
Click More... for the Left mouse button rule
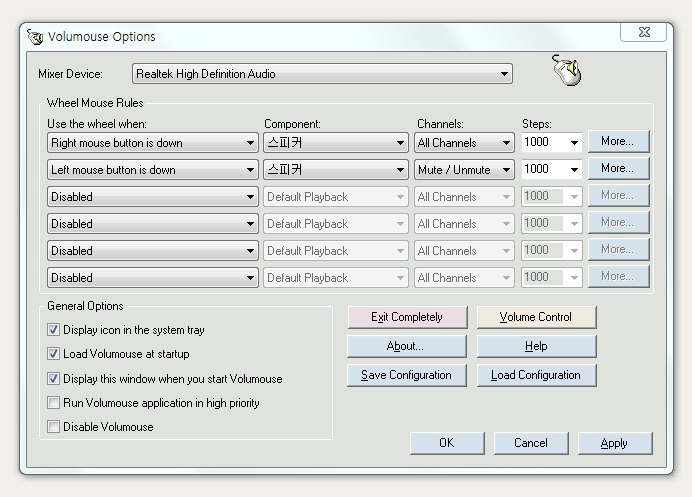[618, 168]
